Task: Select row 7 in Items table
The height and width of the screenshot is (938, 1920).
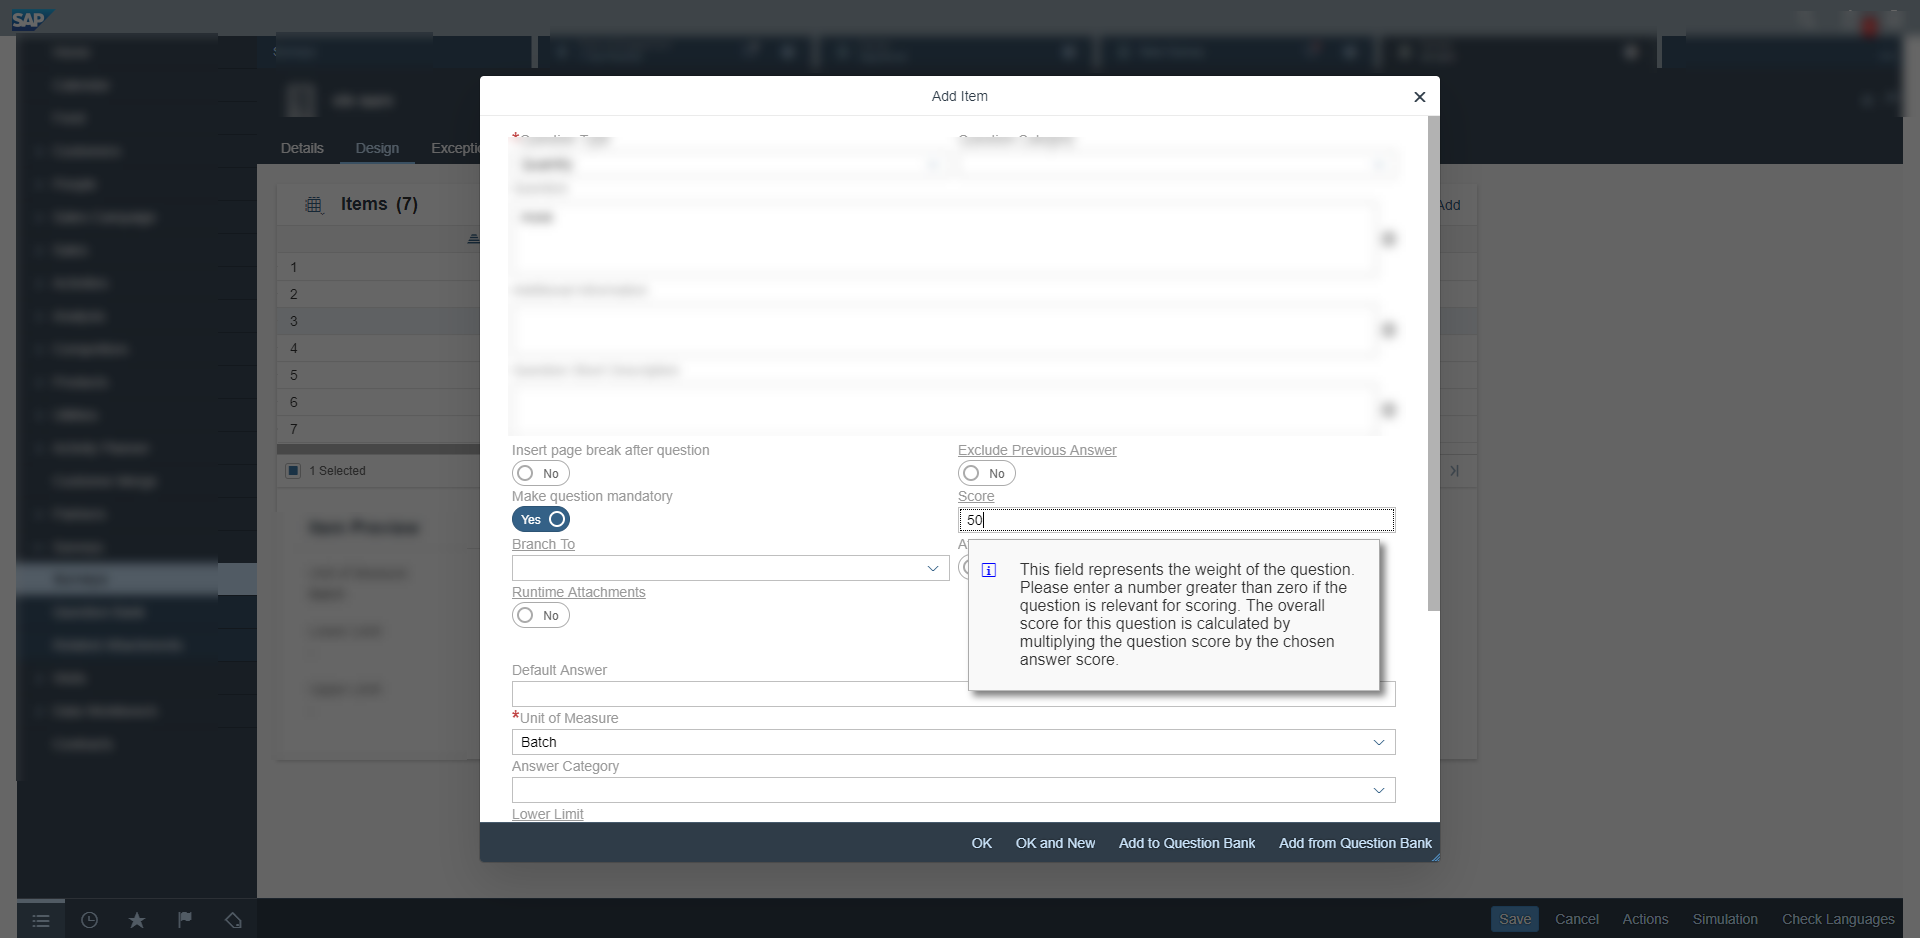Action: pyautogui.click(x=378, y=429)
